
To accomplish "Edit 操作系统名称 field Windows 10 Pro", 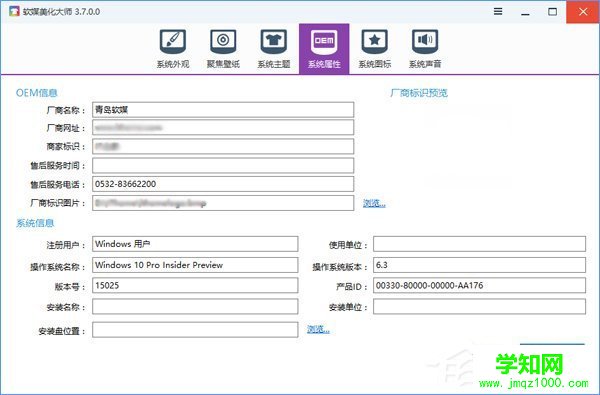I will pyautogui.click(x=195, y=265).
